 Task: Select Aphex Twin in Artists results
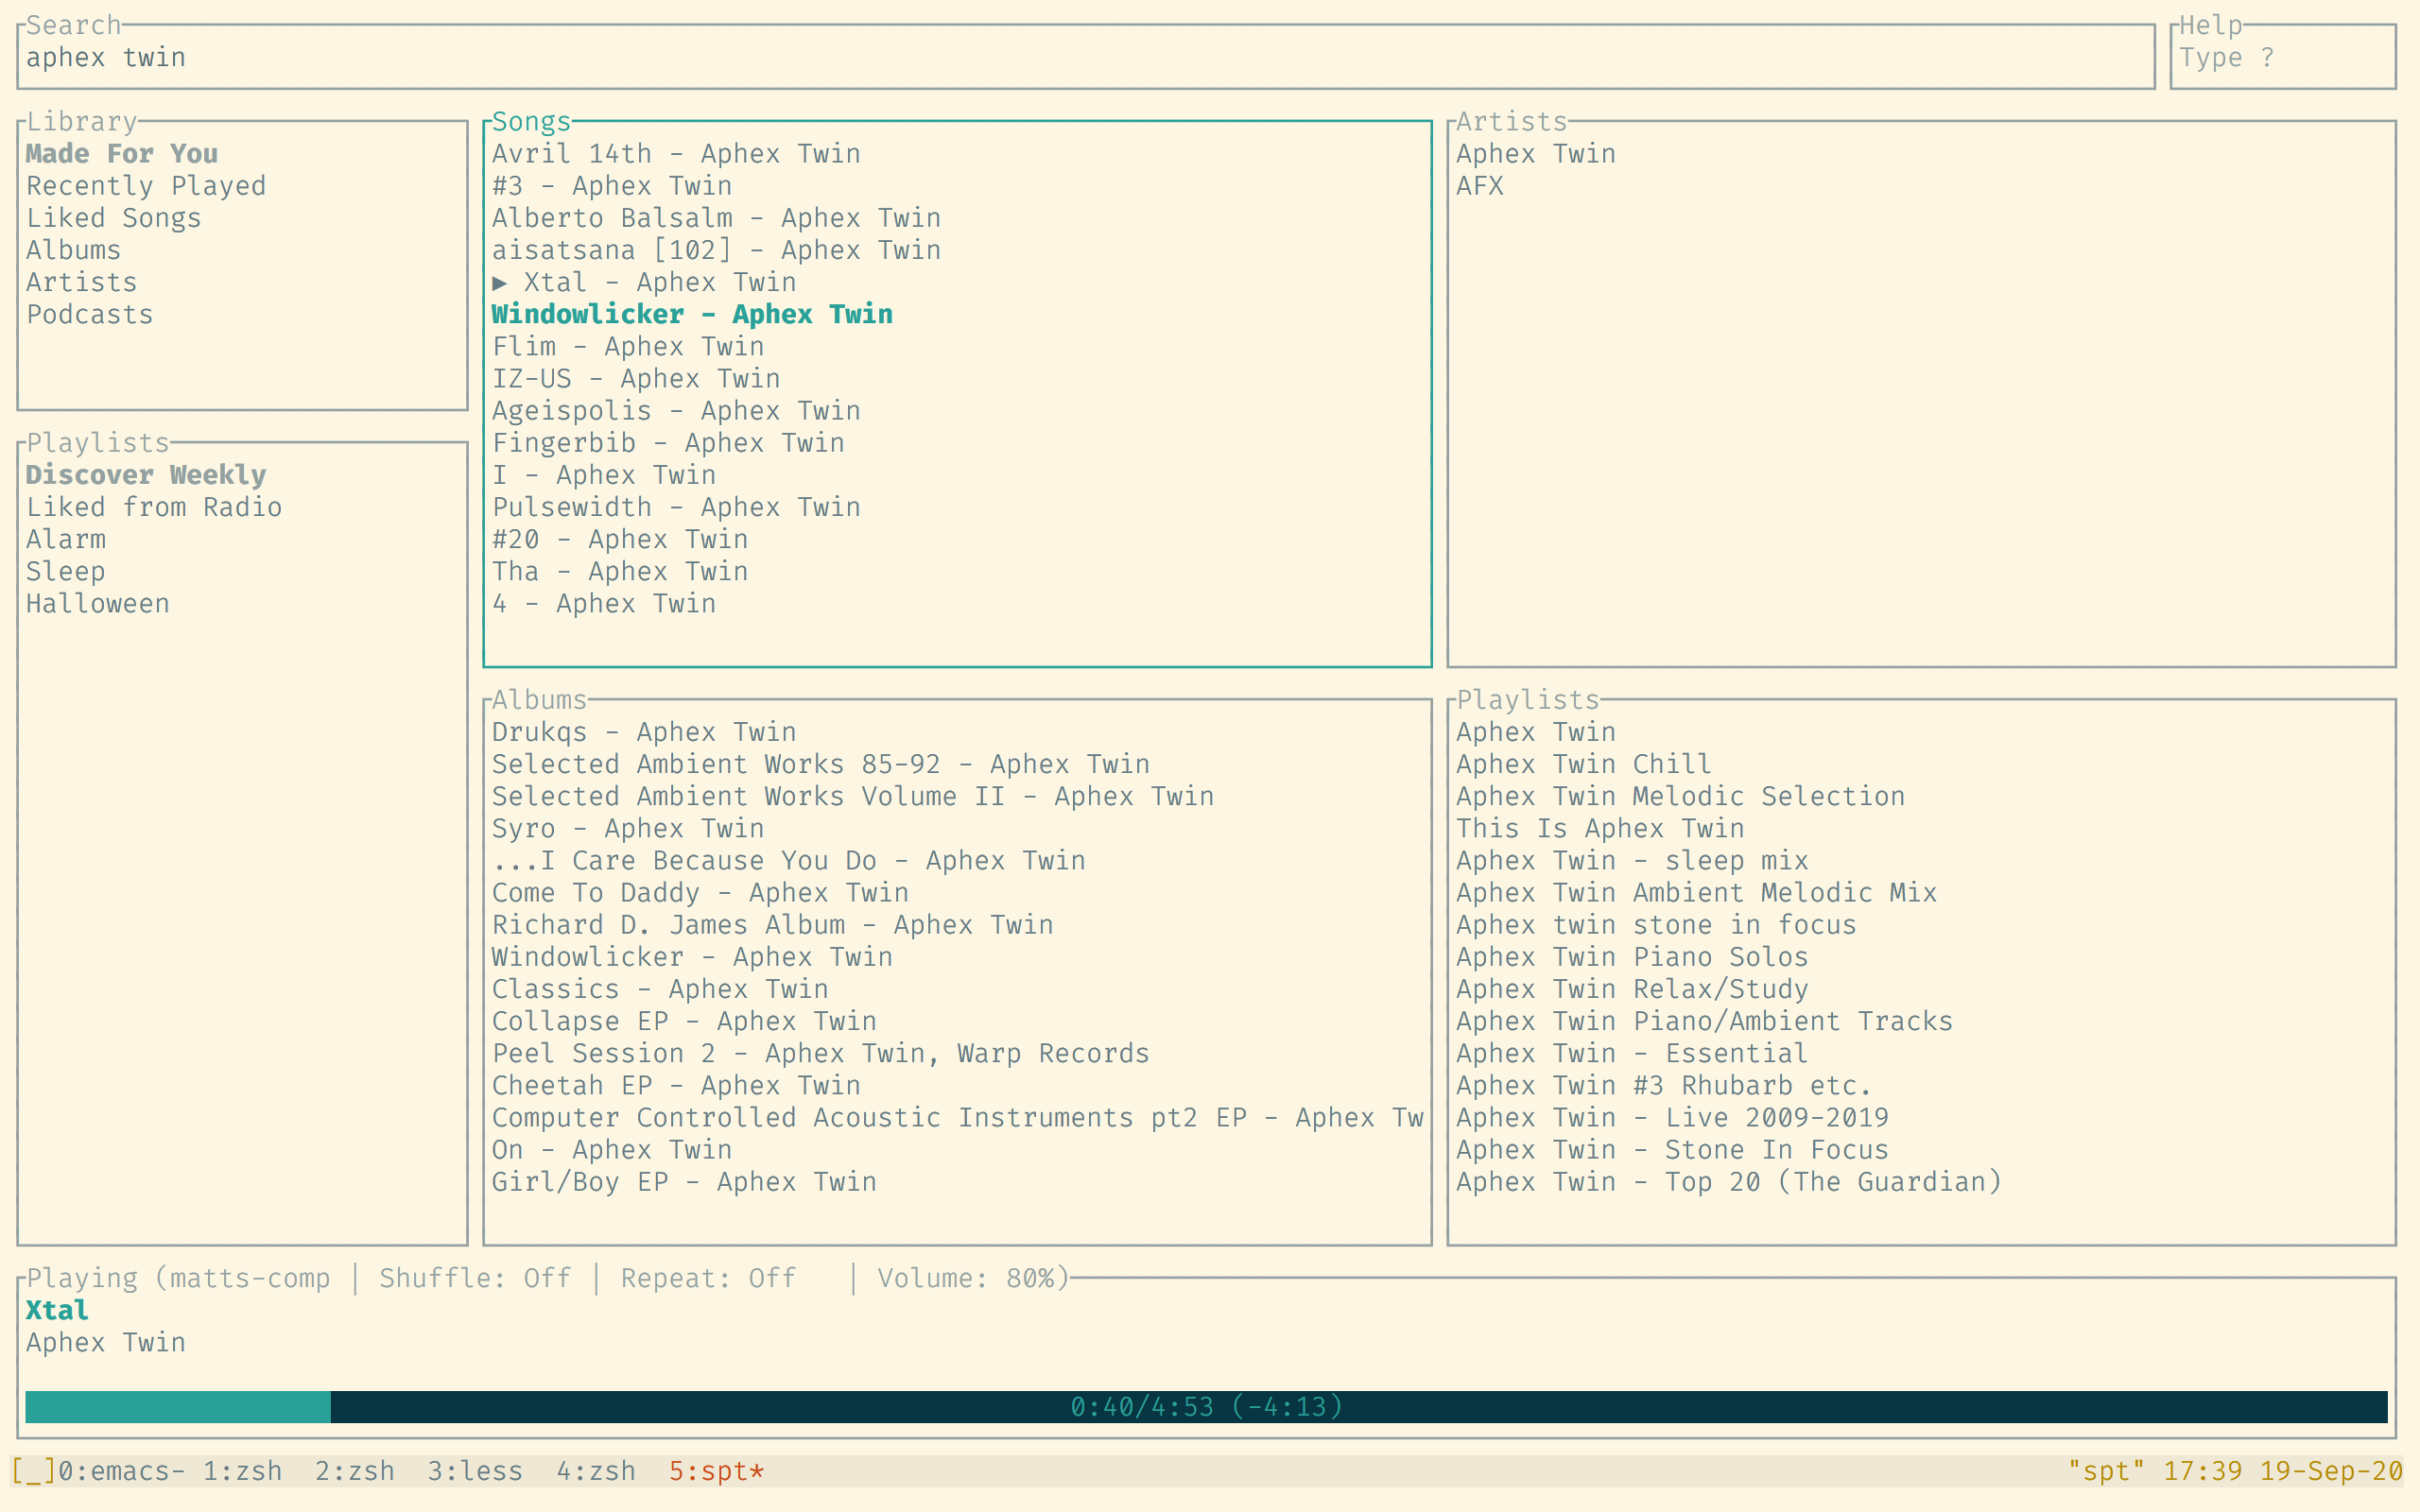[1536, 154]
